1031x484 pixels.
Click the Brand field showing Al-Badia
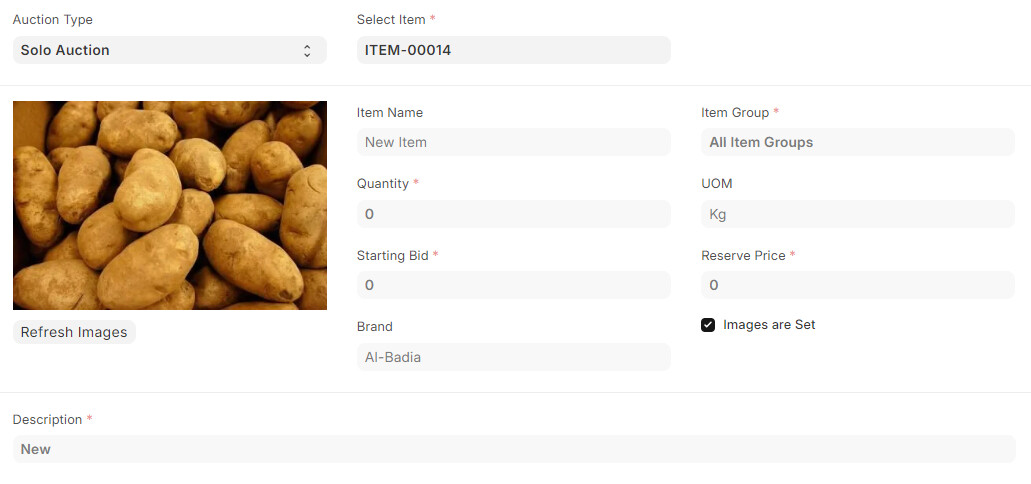514,357
